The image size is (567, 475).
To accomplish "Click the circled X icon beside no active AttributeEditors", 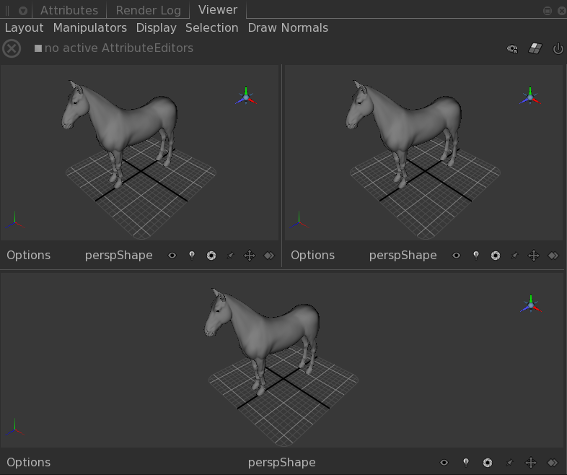I will coord(12,48).
